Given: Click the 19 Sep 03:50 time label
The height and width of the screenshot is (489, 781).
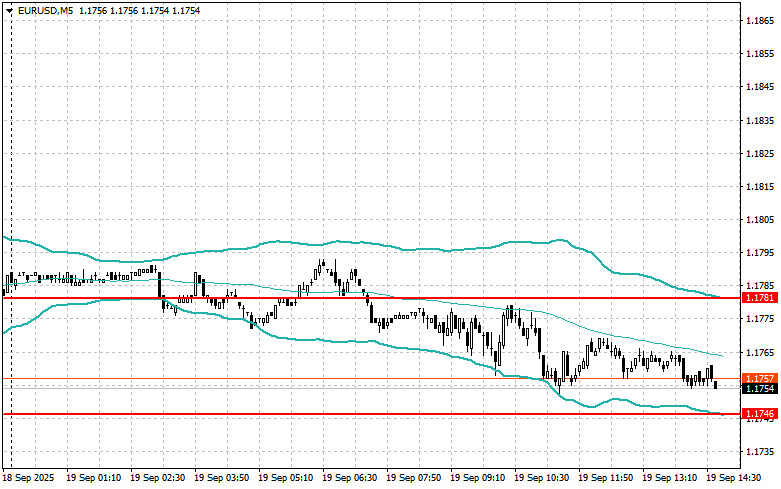Looking at the screenshot, I should [222, 478].
